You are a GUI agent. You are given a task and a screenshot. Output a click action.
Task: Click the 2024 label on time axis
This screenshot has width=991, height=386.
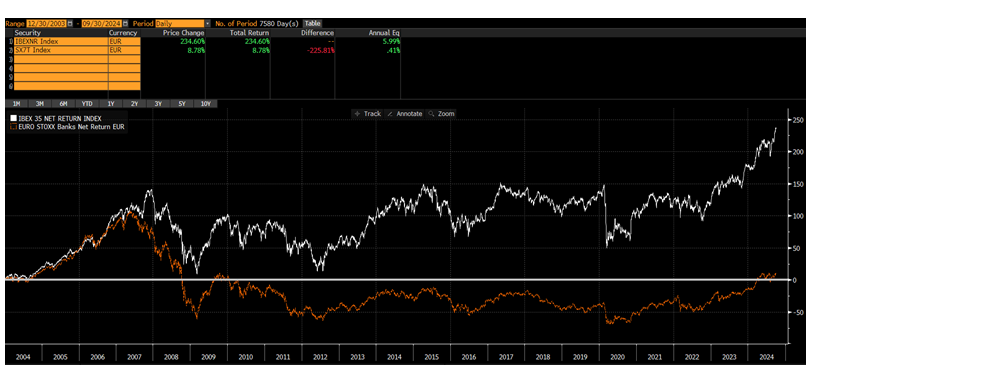click(x=767, y=356)
